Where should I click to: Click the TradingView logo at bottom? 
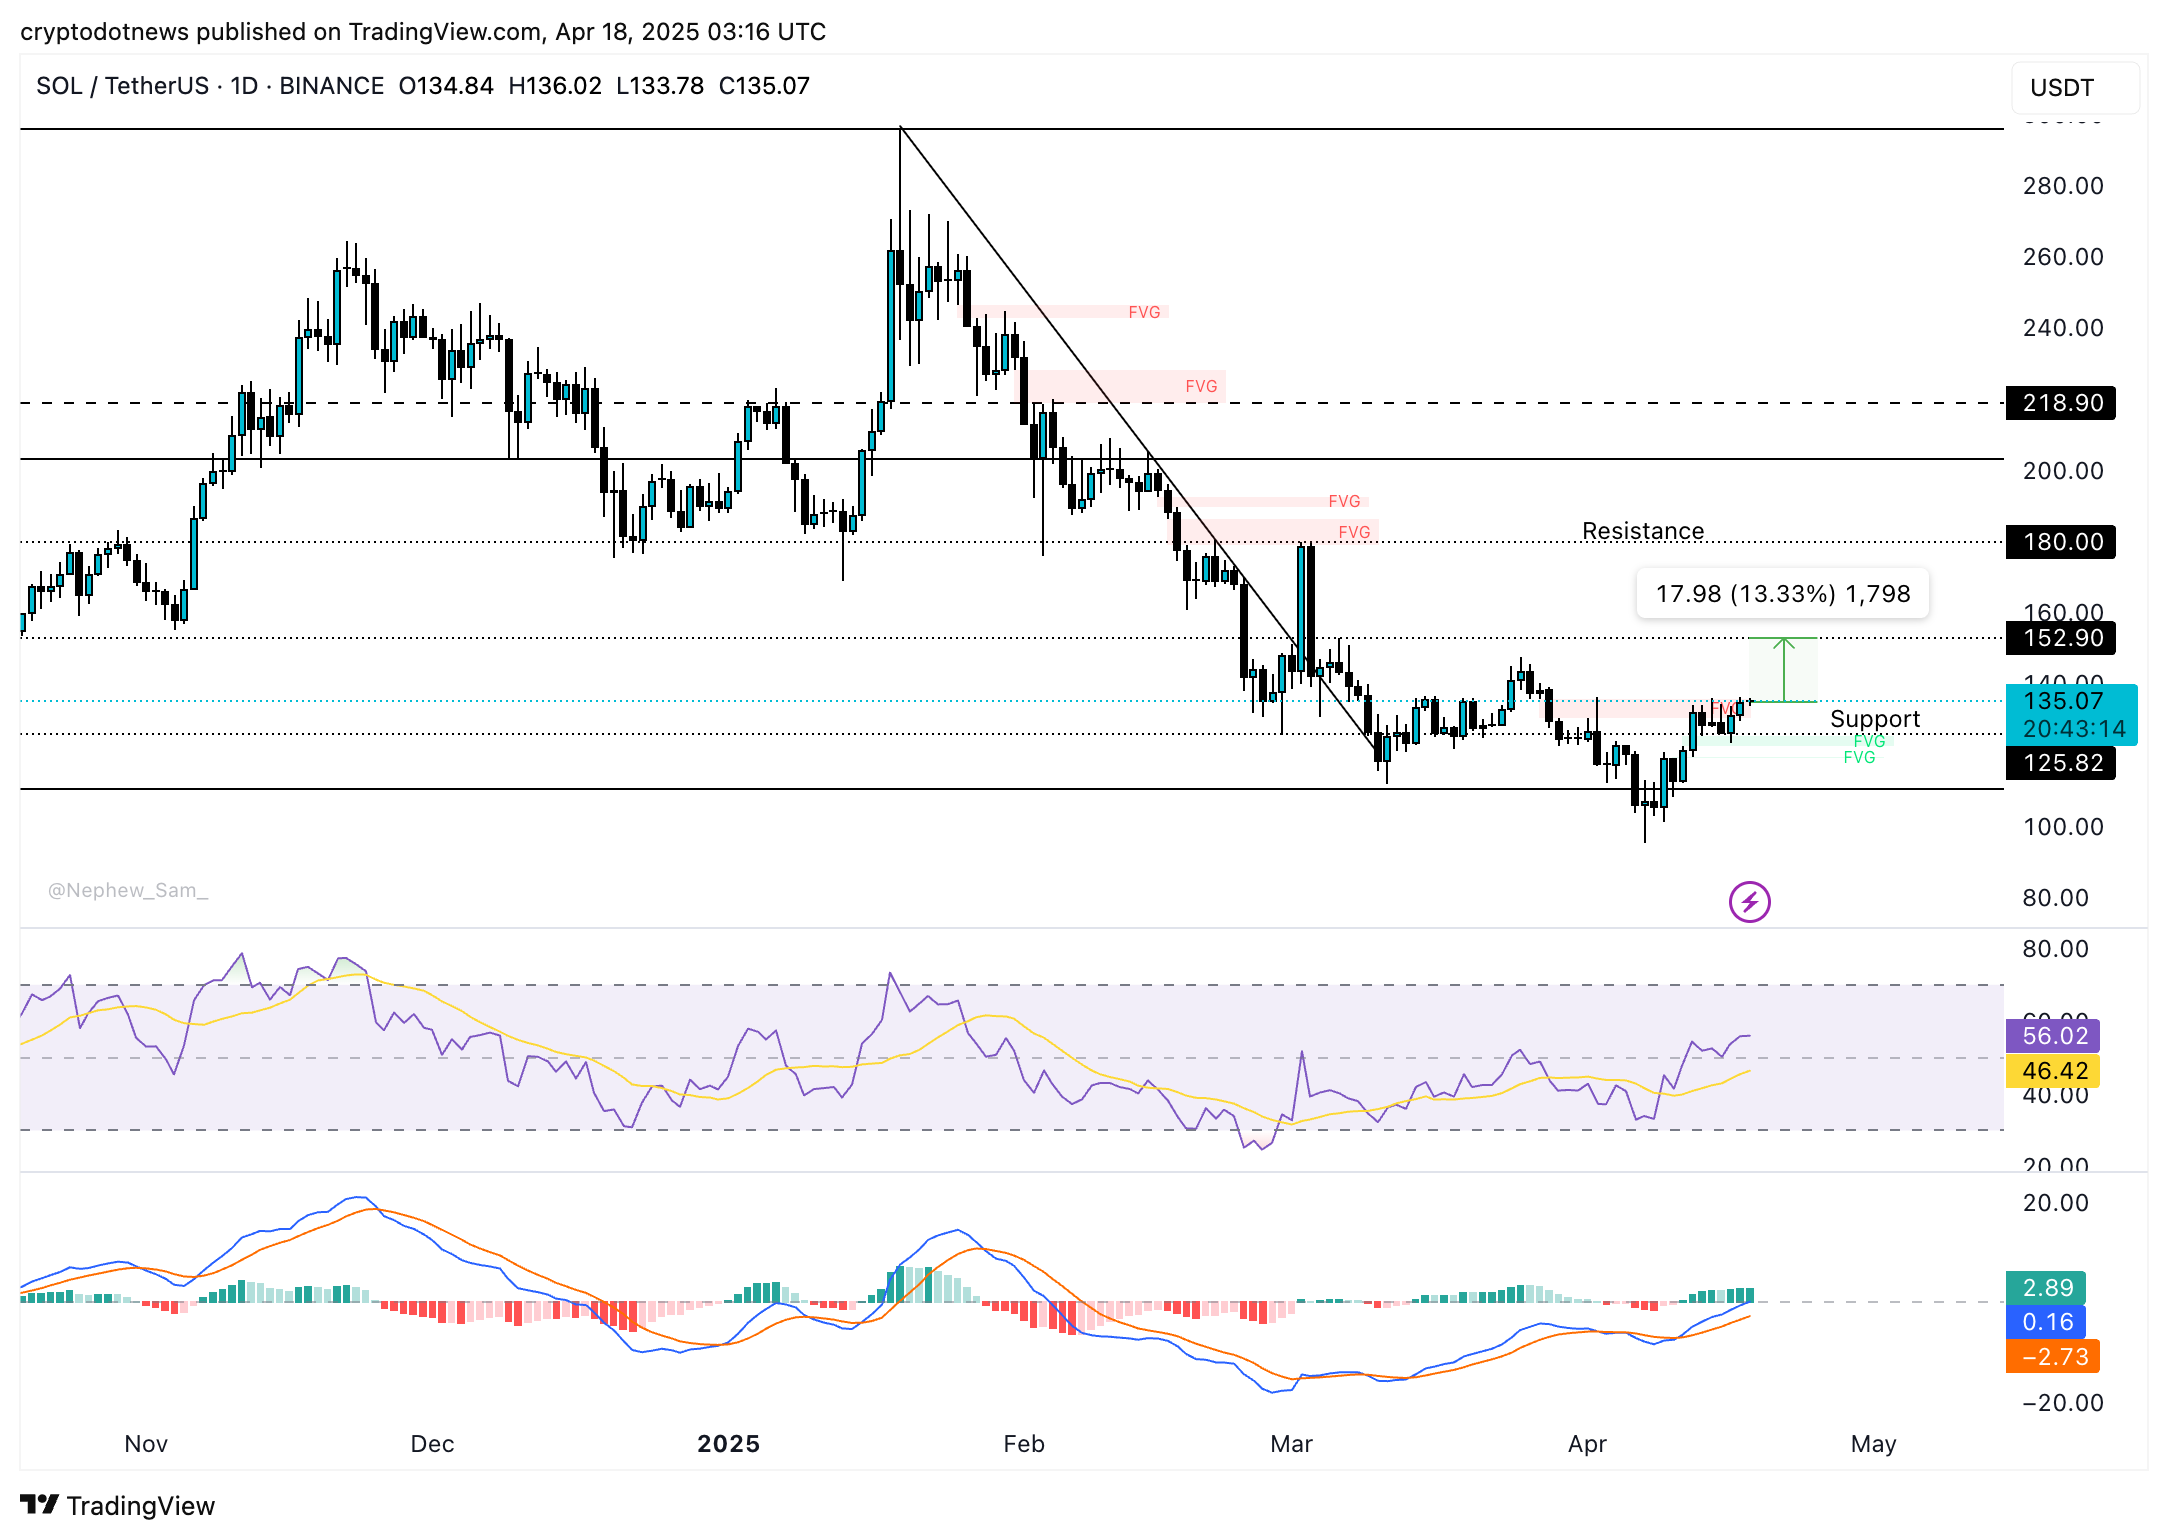pos(118,1505)
